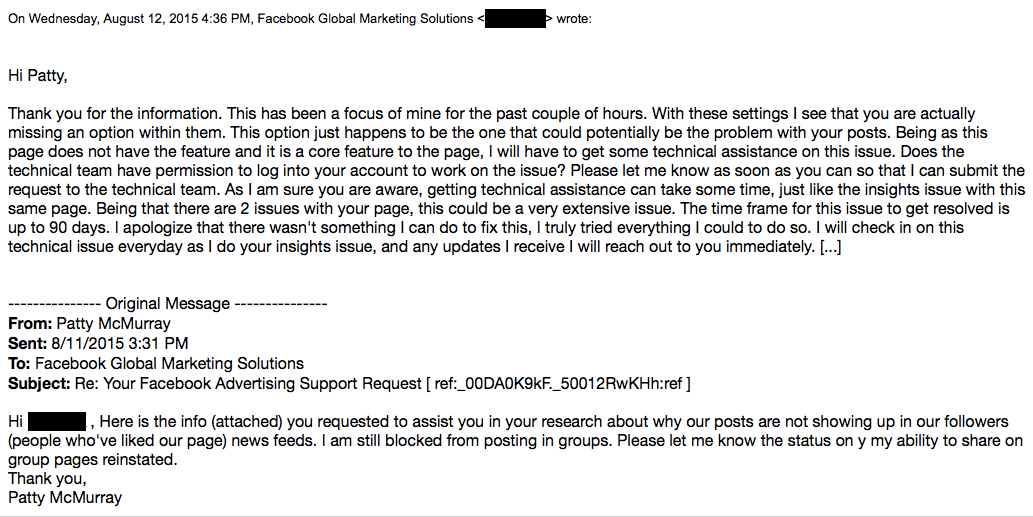Click 'Your Facebook Advertising Support Request' subject text
Screen dimensions: 1033x517
click(262, 384)
